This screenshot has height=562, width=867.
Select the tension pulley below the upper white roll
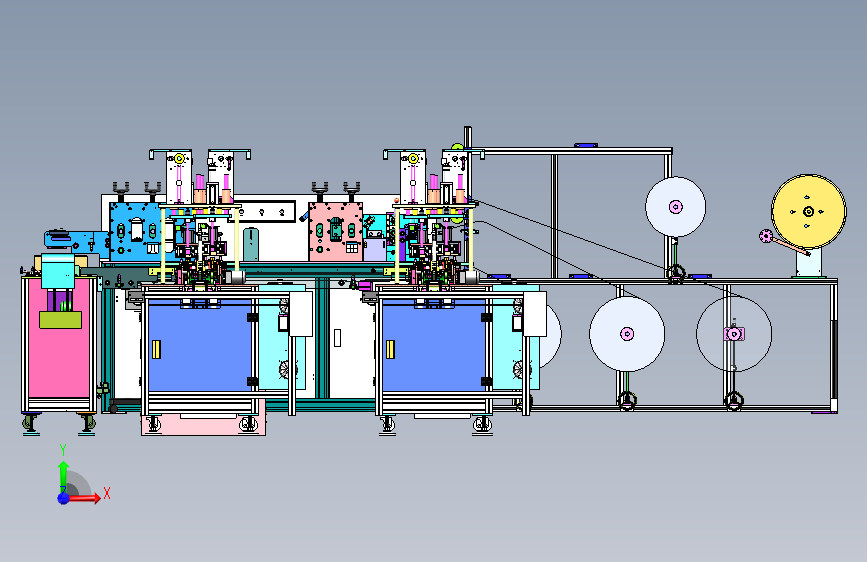(676, 273)
